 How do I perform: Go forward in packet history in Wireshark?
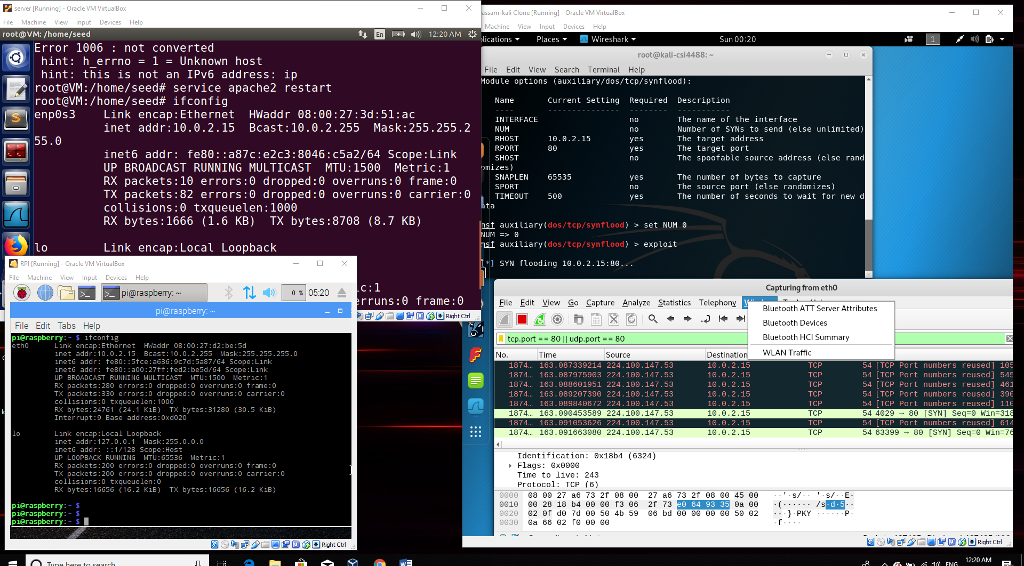click(688, 319)
